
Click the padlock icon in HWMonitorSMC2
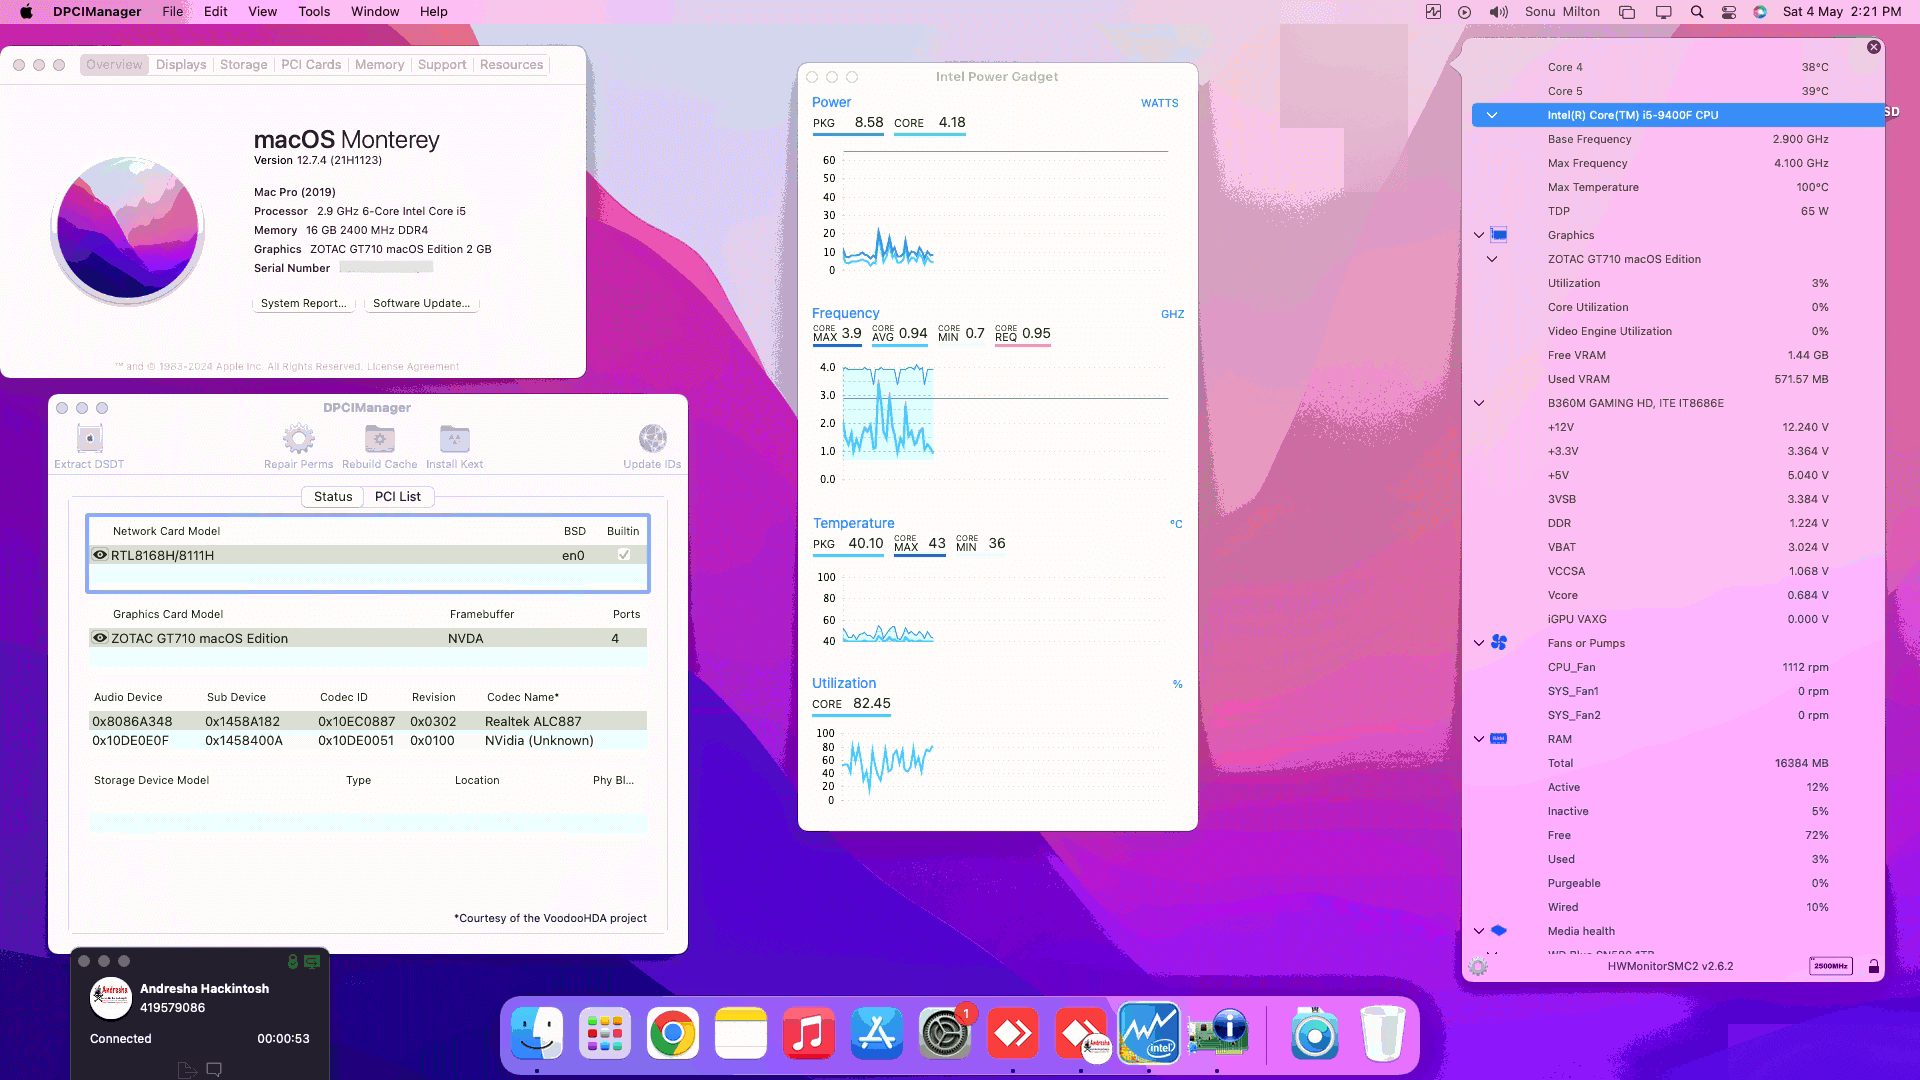point(1873,966)
